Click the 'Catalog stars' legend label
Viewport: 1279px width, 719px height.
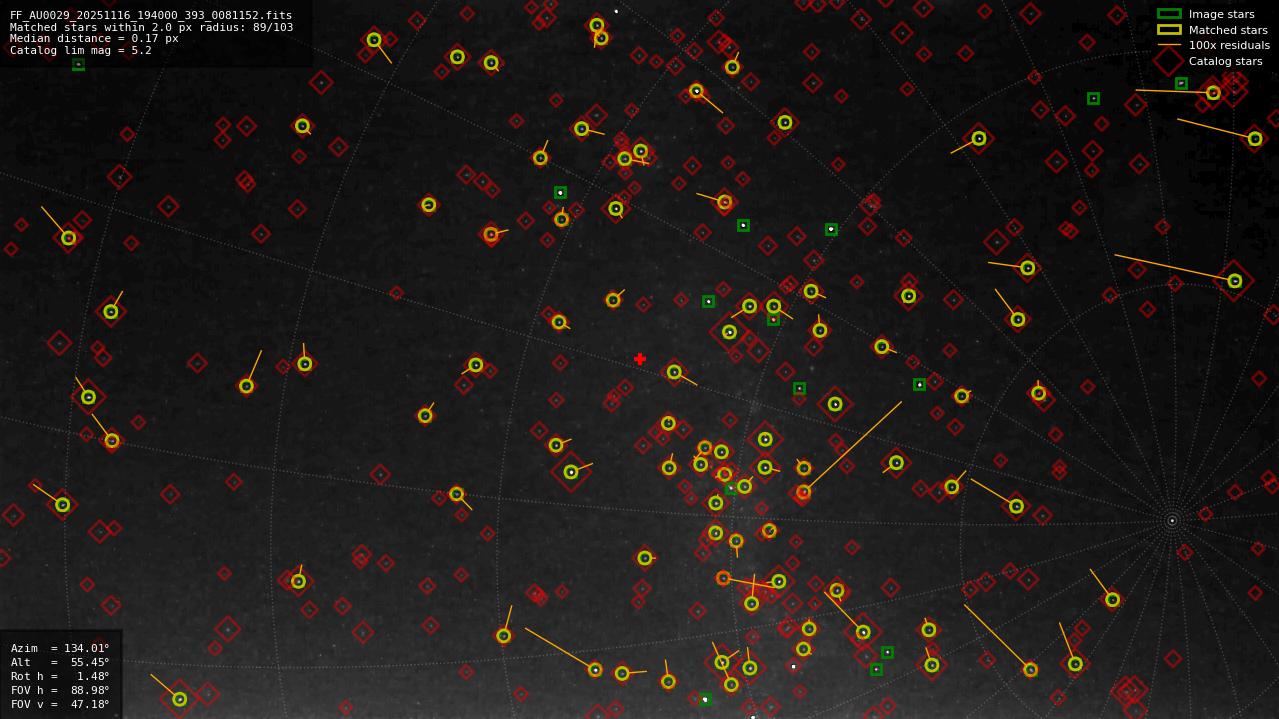coord(1225,61)
